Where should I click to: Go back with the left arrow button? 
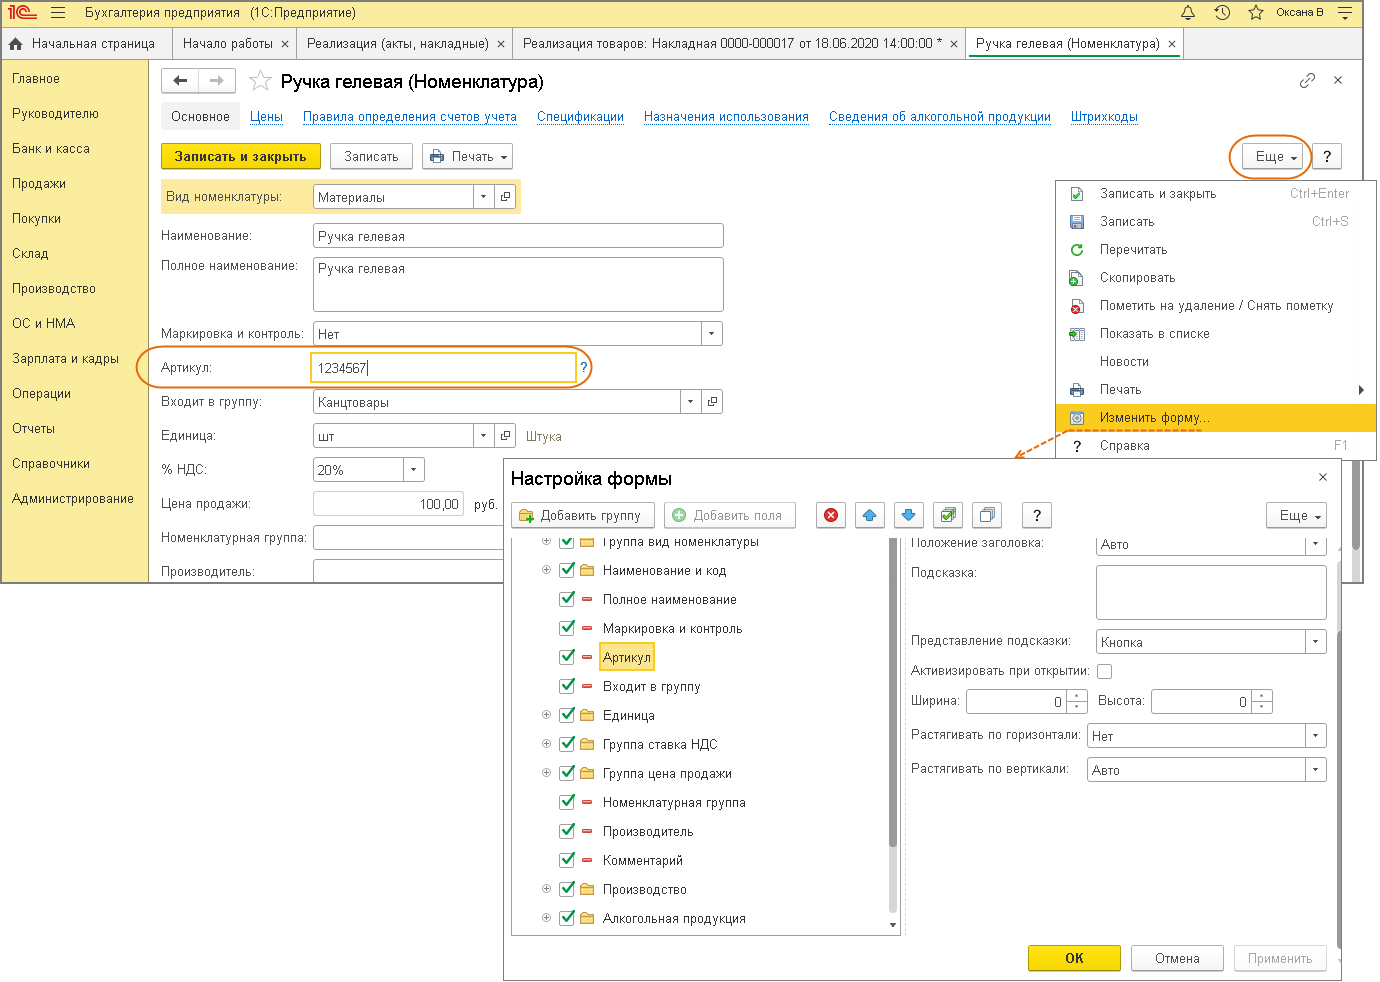point(180,81)
